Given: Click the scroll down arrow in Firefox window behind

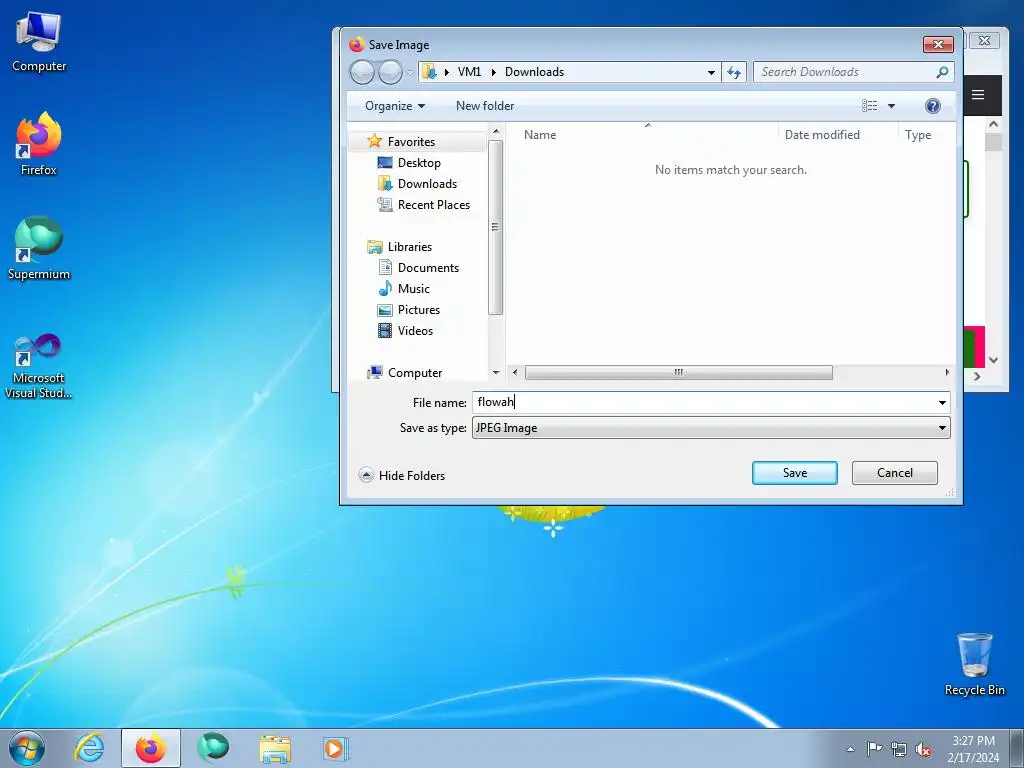Looking at the screenshot, I should [993, 360].
